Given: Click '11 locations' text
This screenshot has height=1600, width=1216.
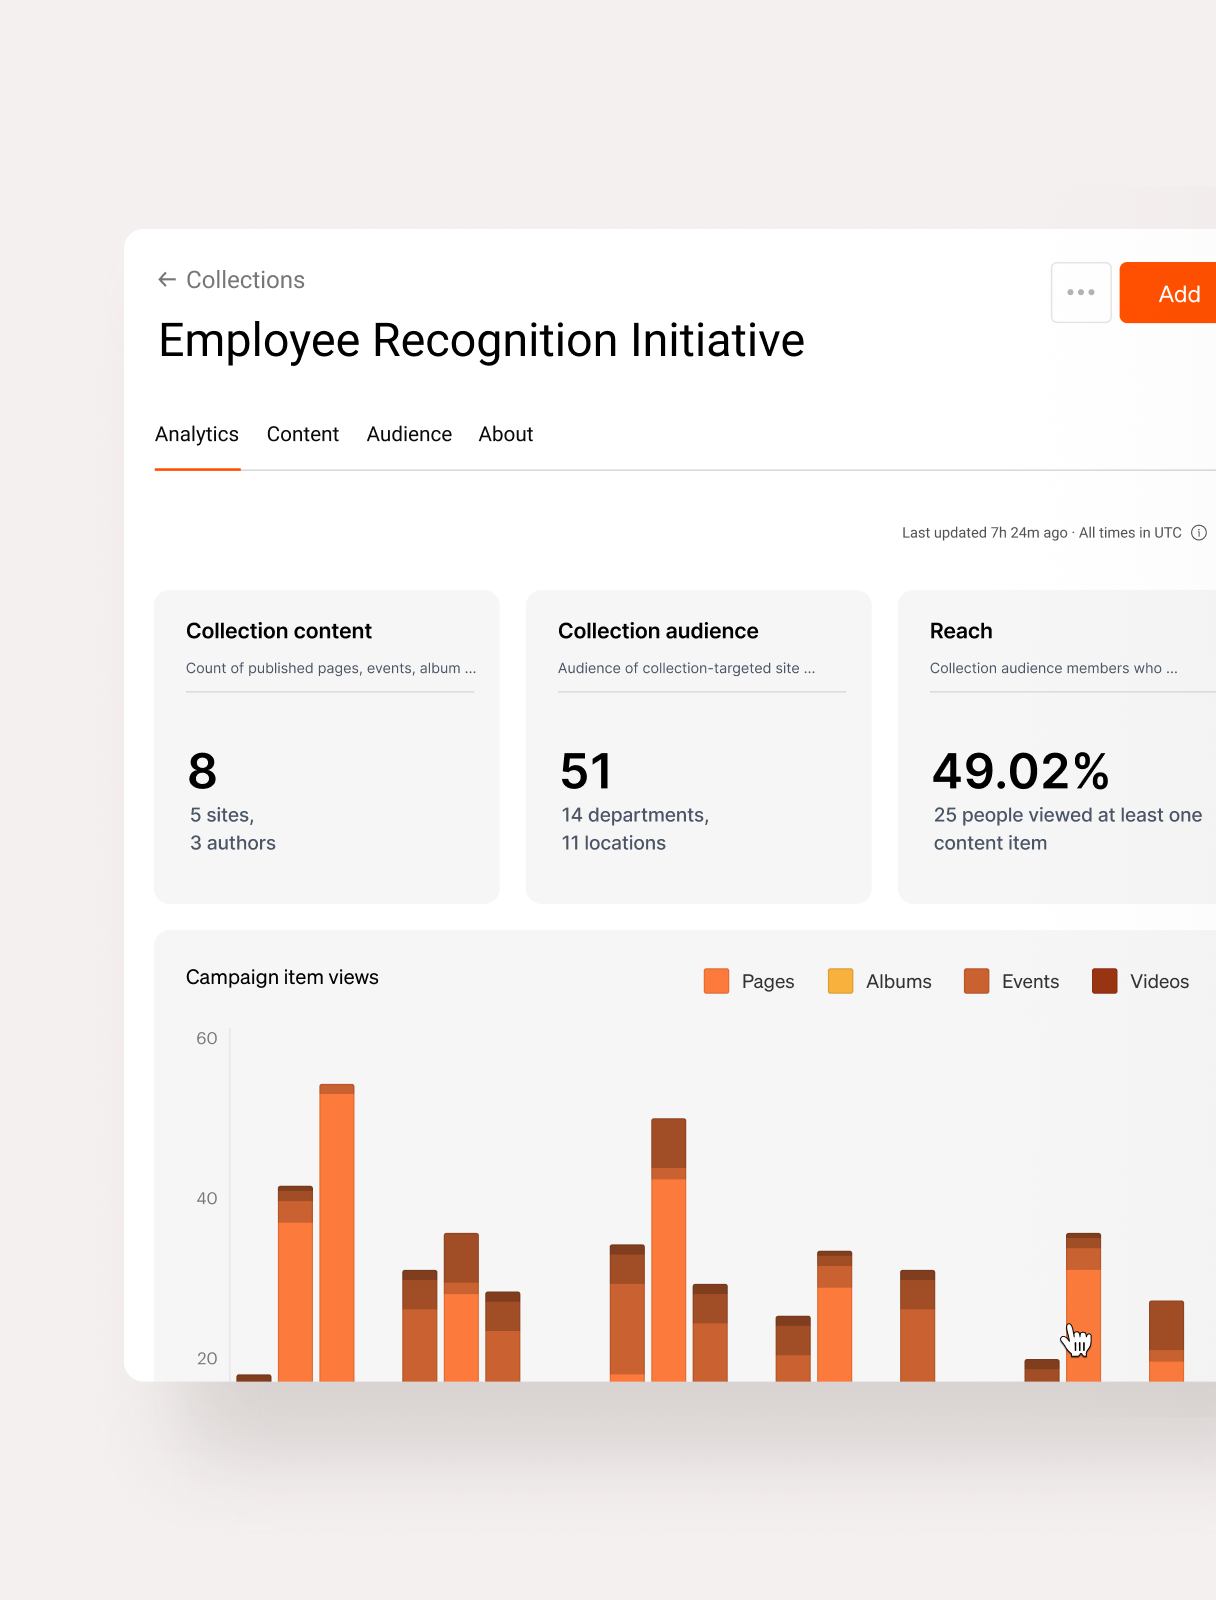Looking at the screenshot, I should point(614,843).
